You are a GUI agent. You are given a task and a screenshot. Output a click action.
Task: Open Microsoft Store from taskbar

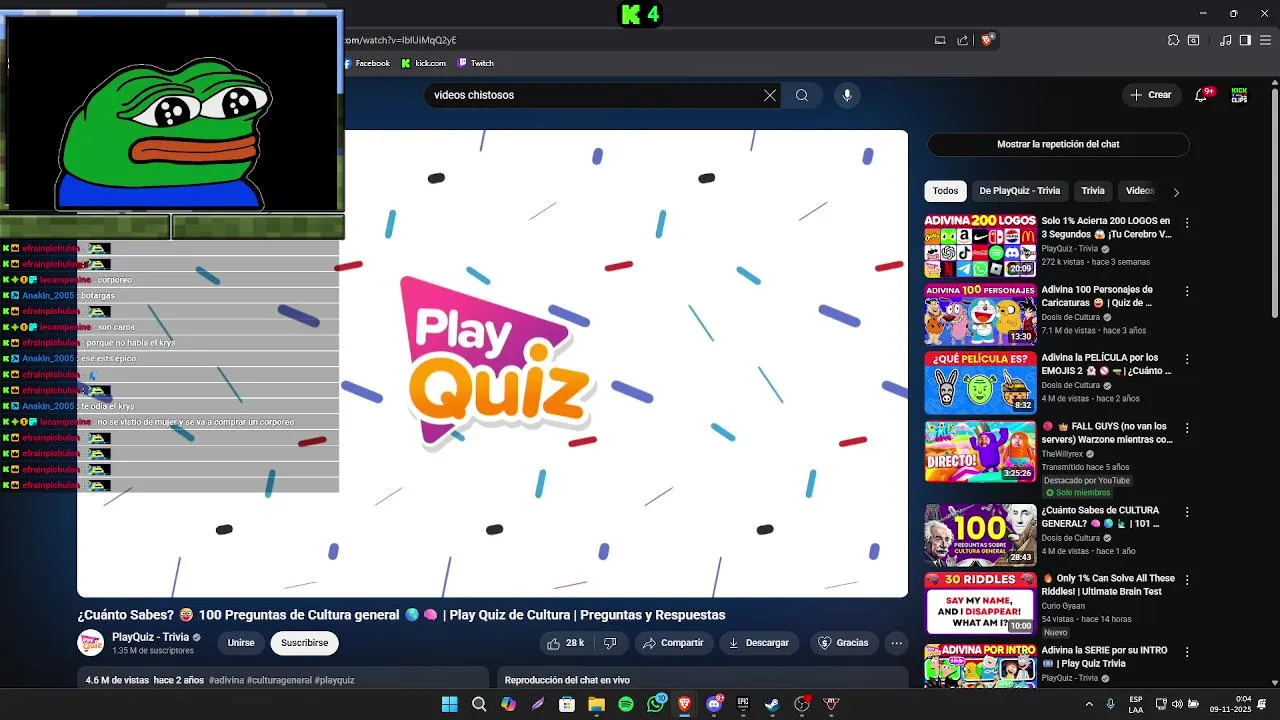pos(567,704)
